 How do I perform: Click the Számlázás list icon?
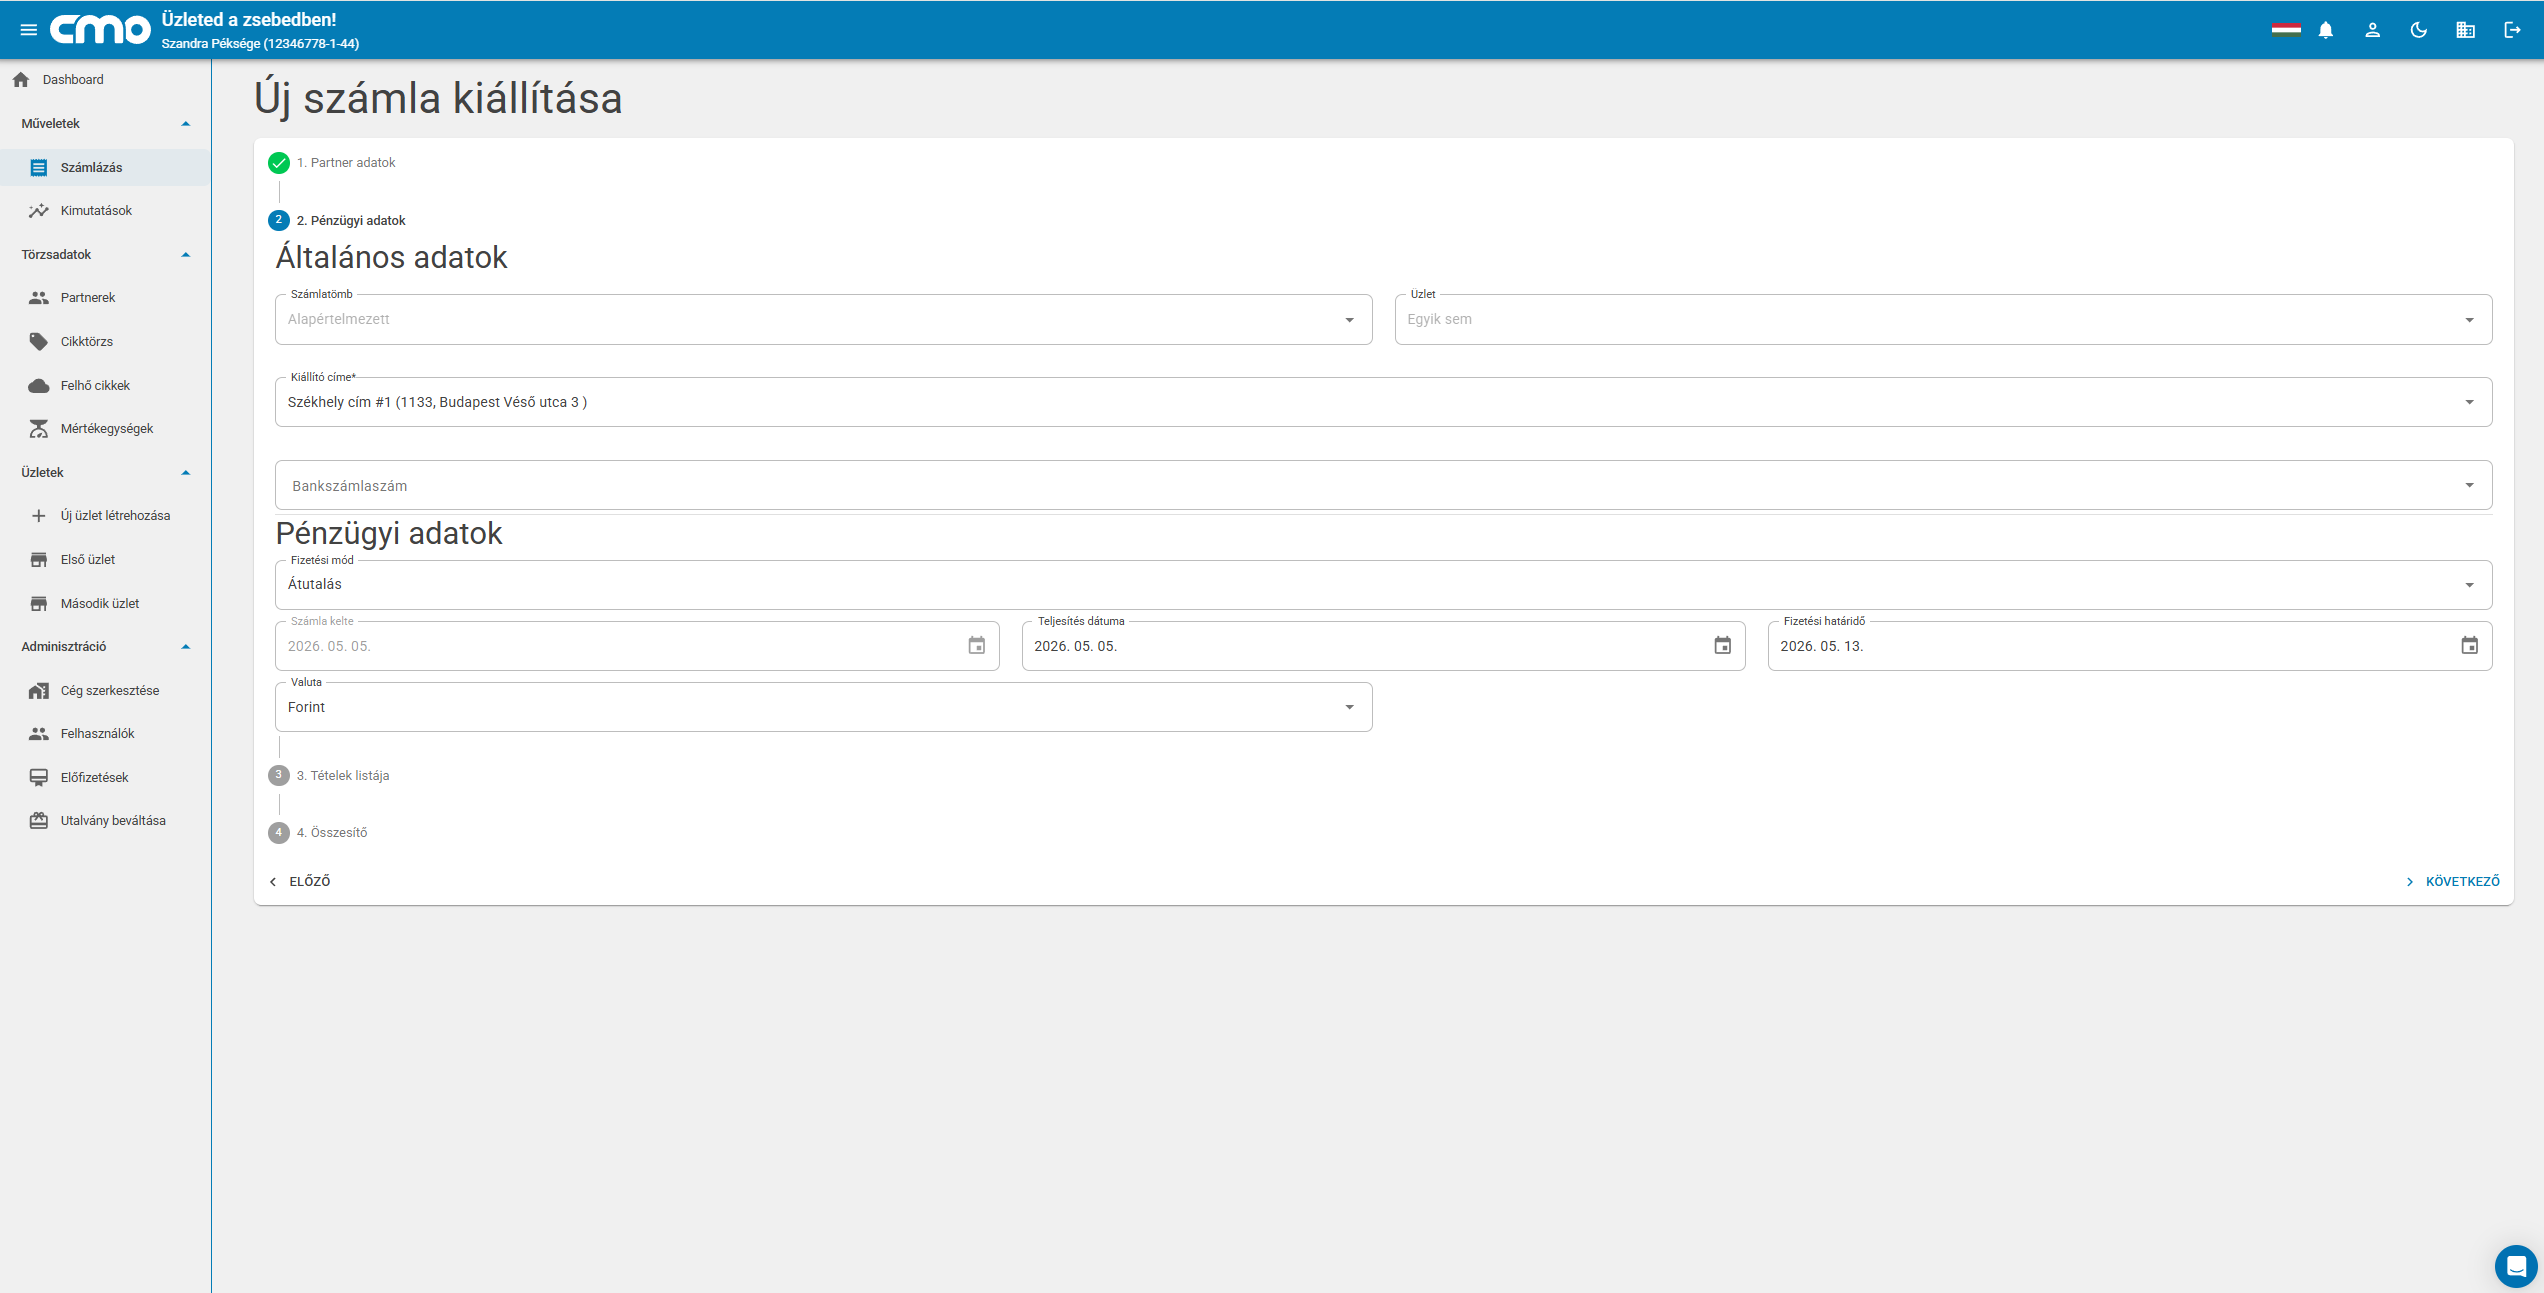pos(39,167)
